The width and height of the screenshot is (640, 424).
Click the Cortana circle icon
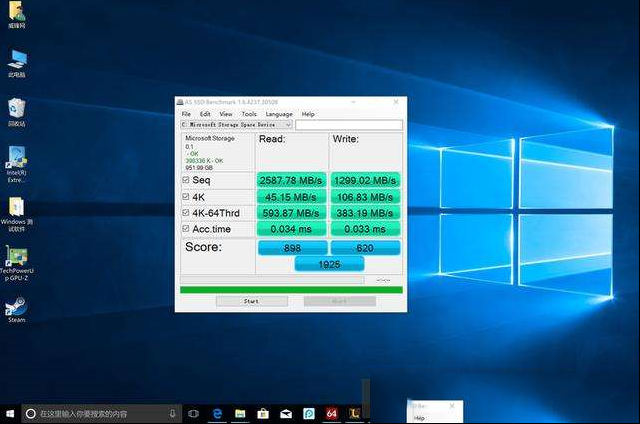click(31, 414)
